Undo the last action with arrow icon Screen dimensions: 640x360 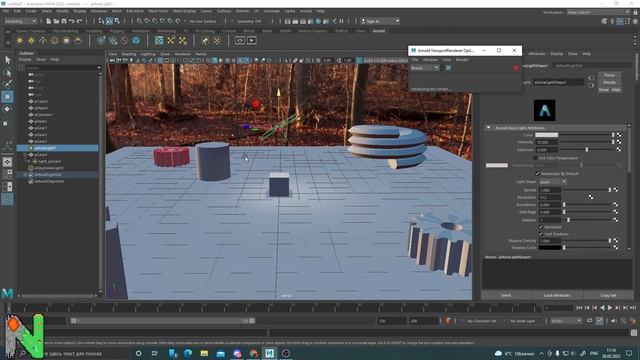click(x=72, y=21)
